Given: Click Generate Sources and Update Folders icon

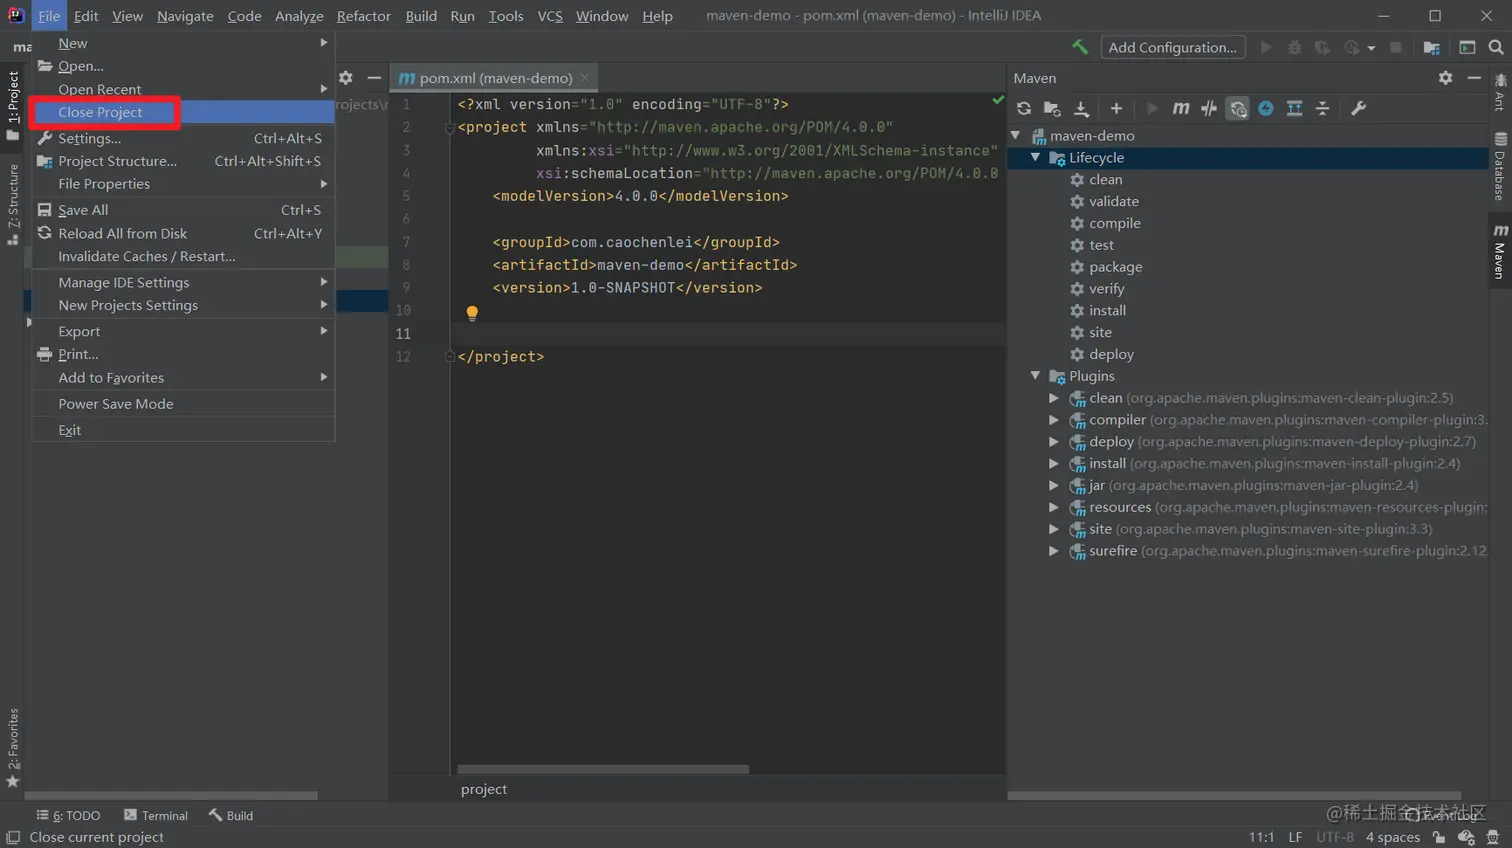Looking at the screenshot, I should [1052, 108].
